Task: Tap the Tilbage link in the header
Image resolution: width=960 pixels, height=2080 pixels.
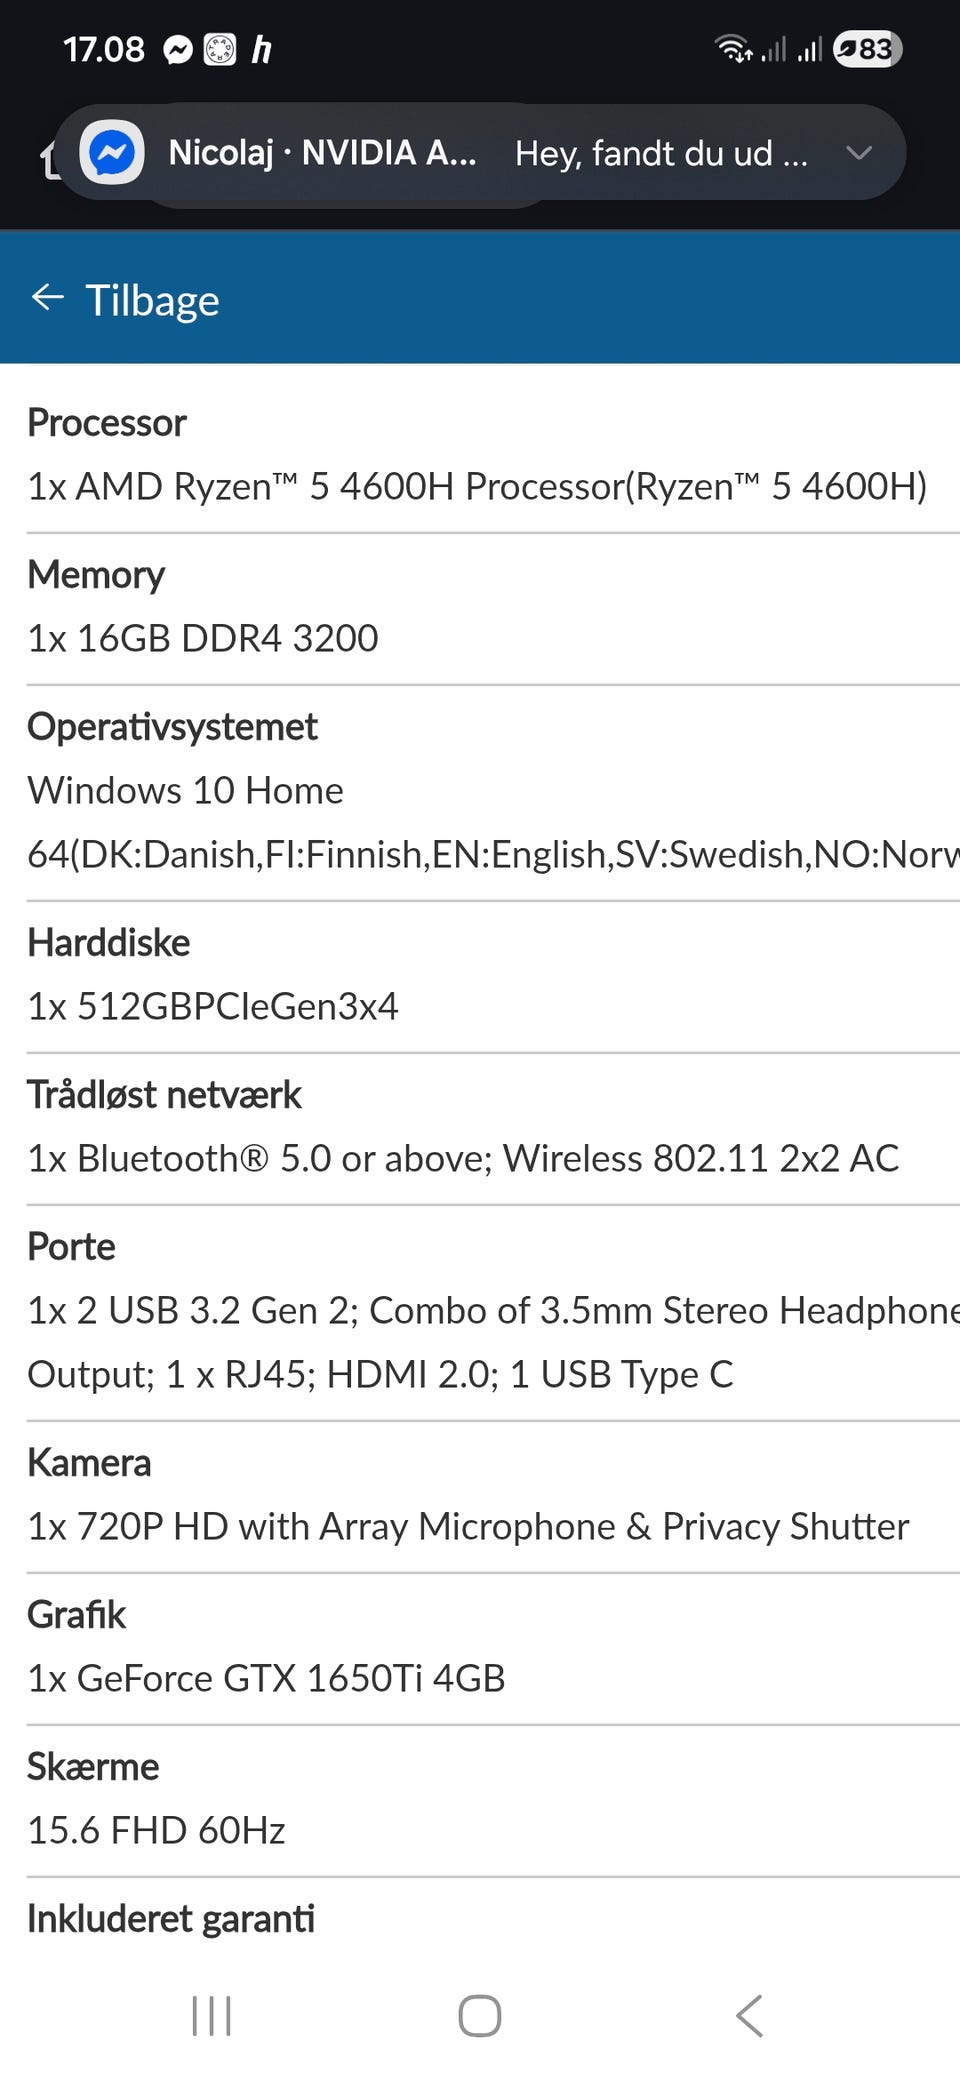Action: click(x=152, y=300)
